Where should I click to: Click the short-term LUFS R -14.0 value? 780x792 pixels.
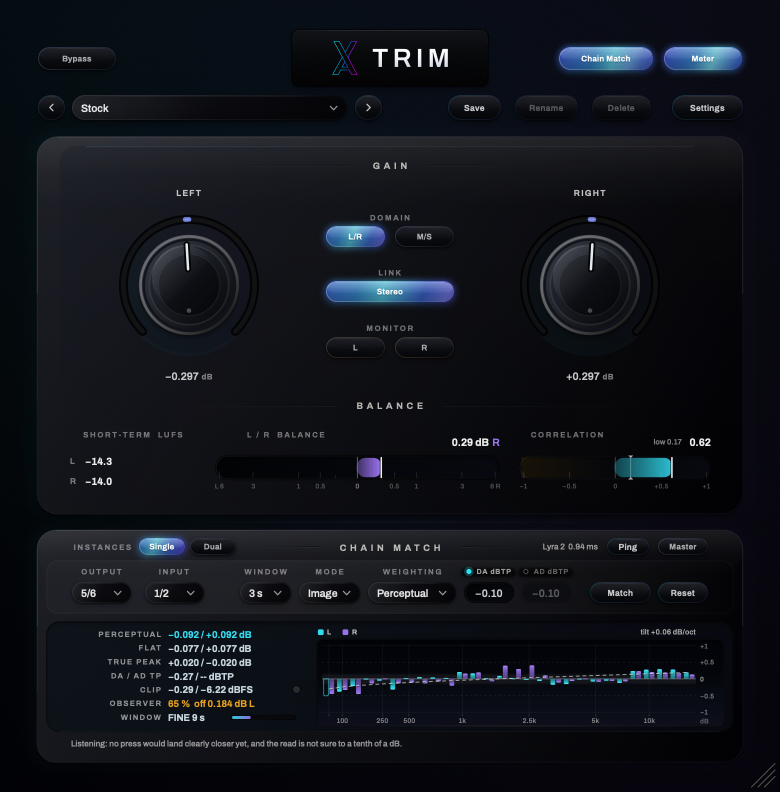[99, 481]
